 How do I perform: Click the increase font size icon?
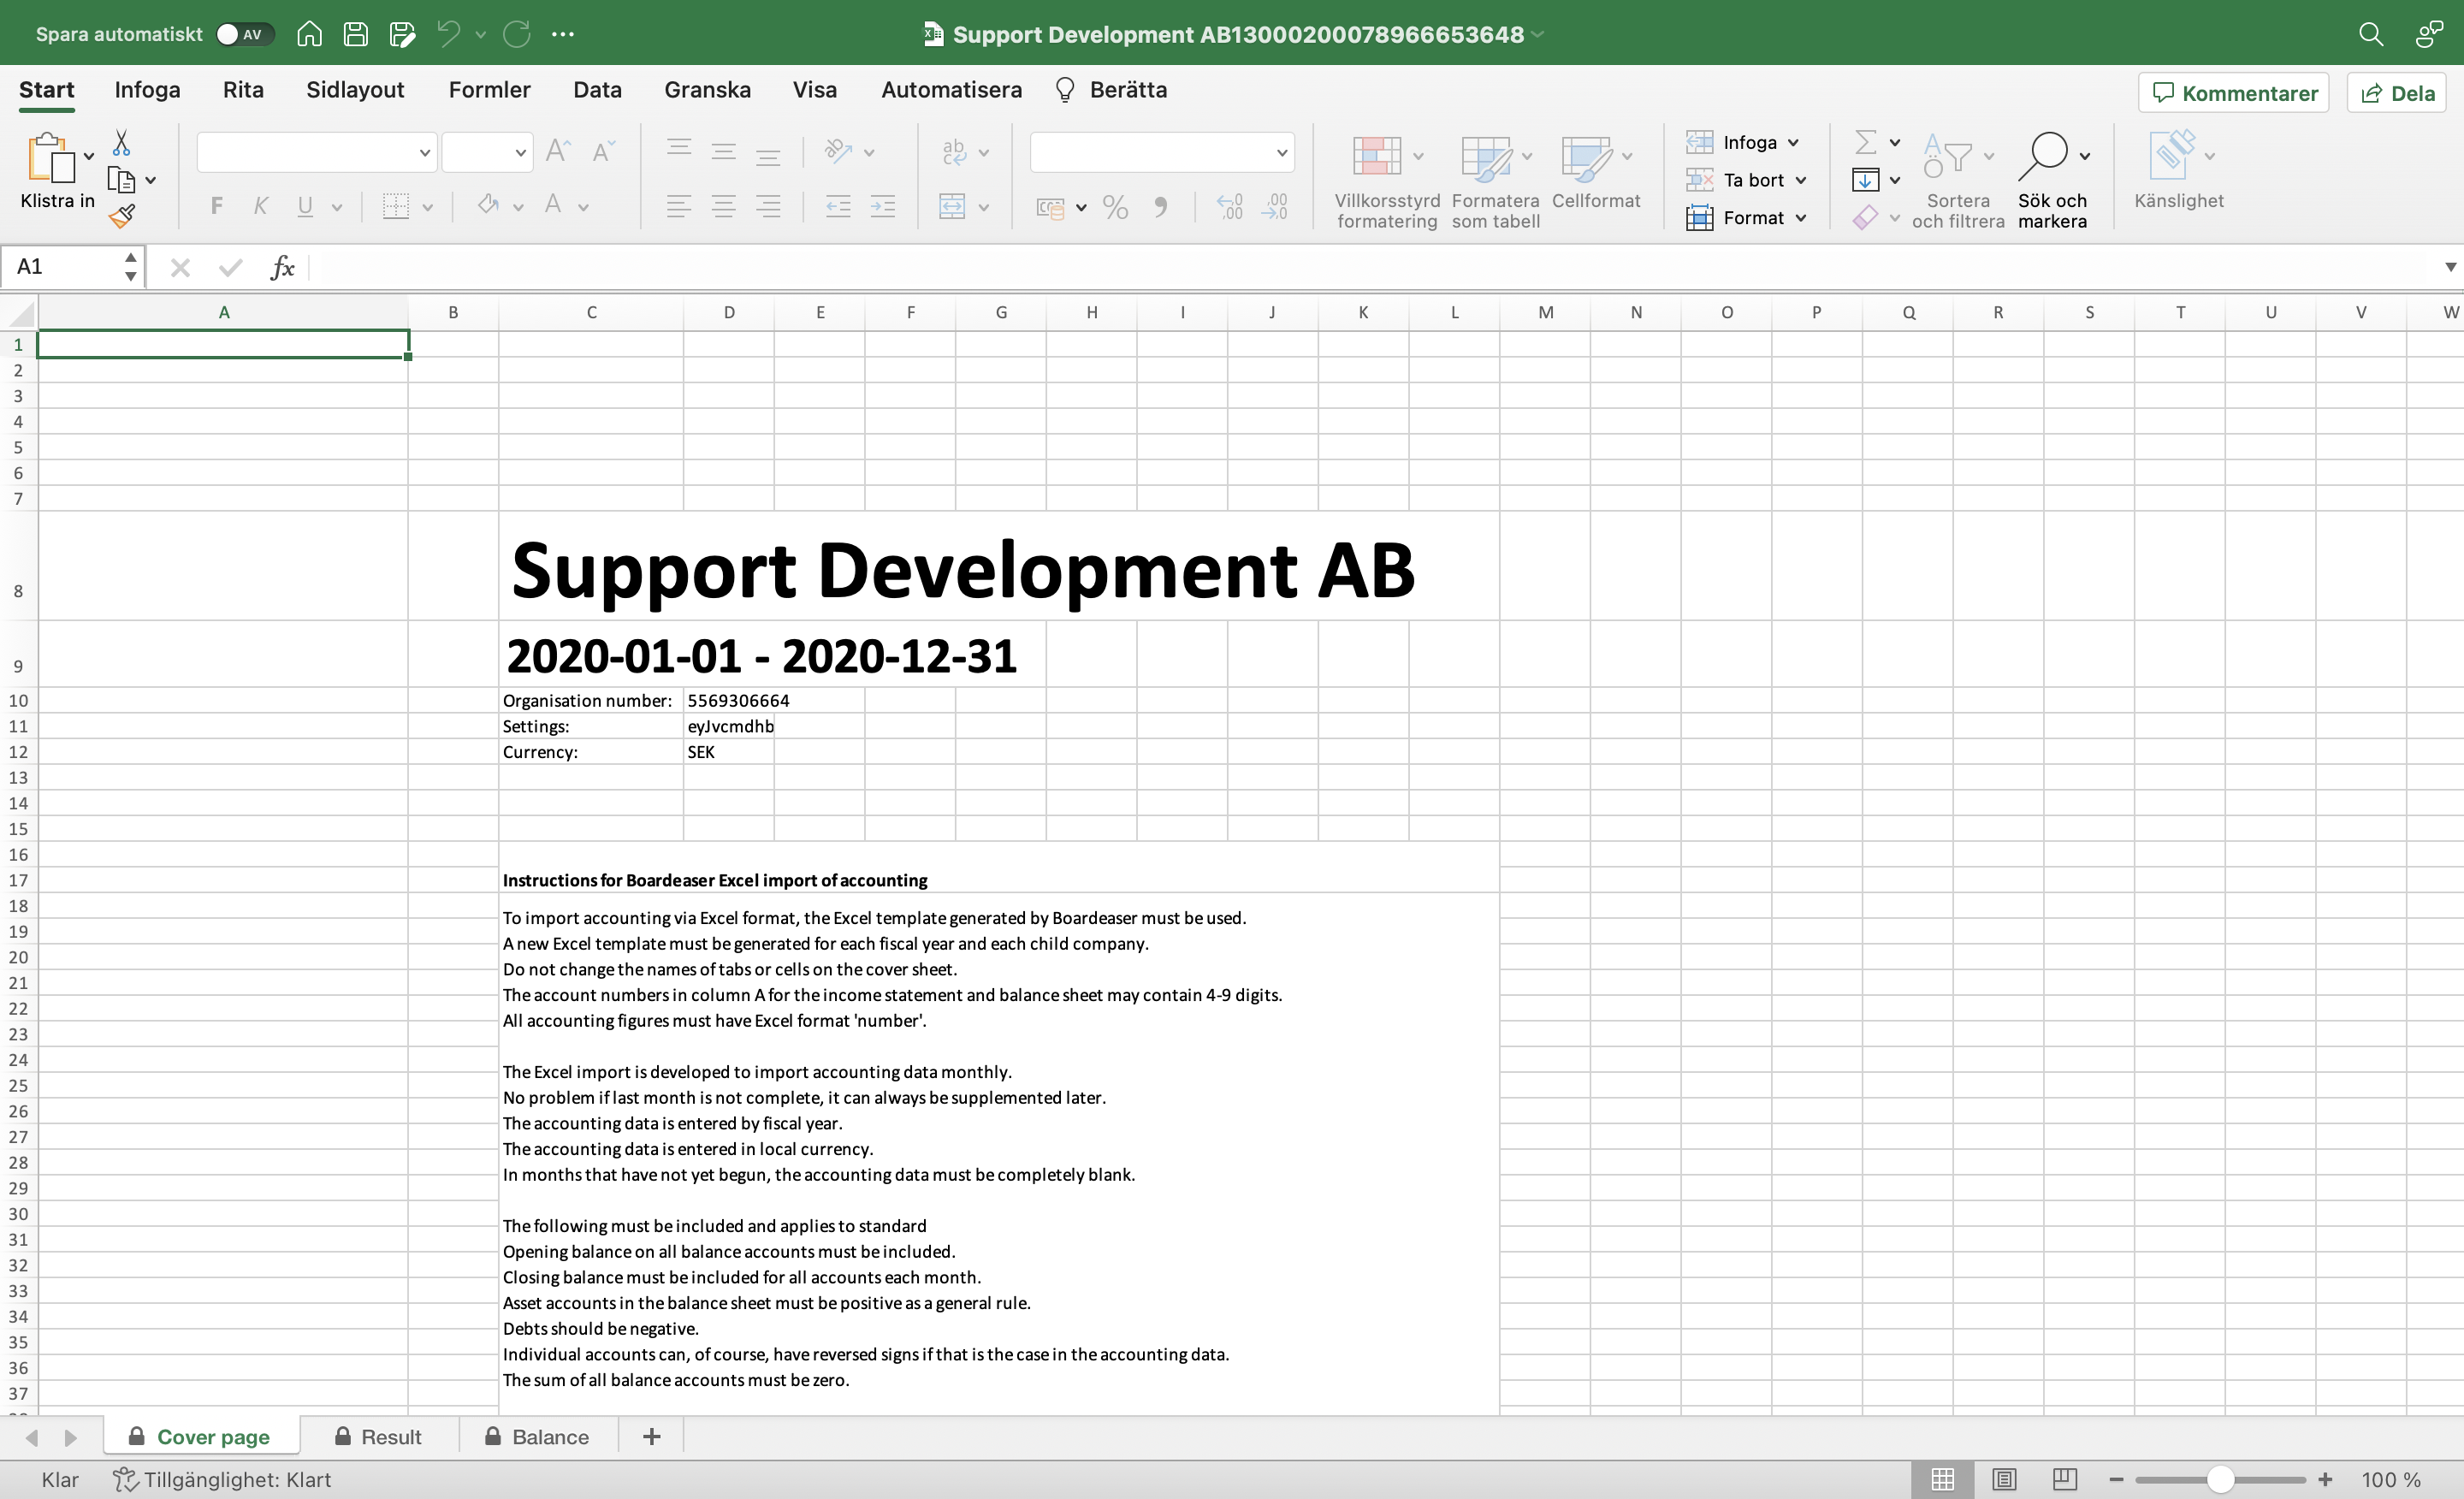point(558,152)
